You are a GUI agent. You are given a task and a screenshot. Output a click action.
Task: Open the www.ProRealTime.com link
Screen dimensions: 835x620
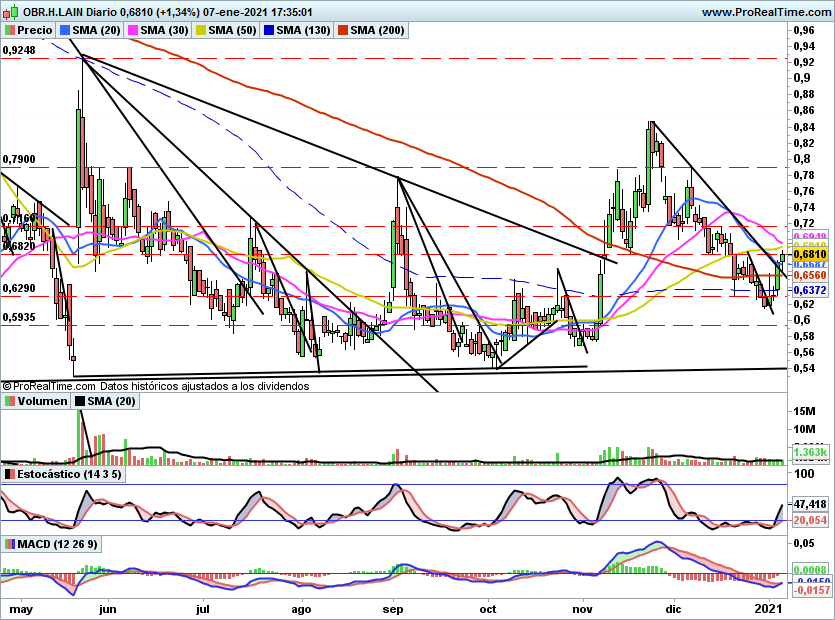click(x=765, y=13)
